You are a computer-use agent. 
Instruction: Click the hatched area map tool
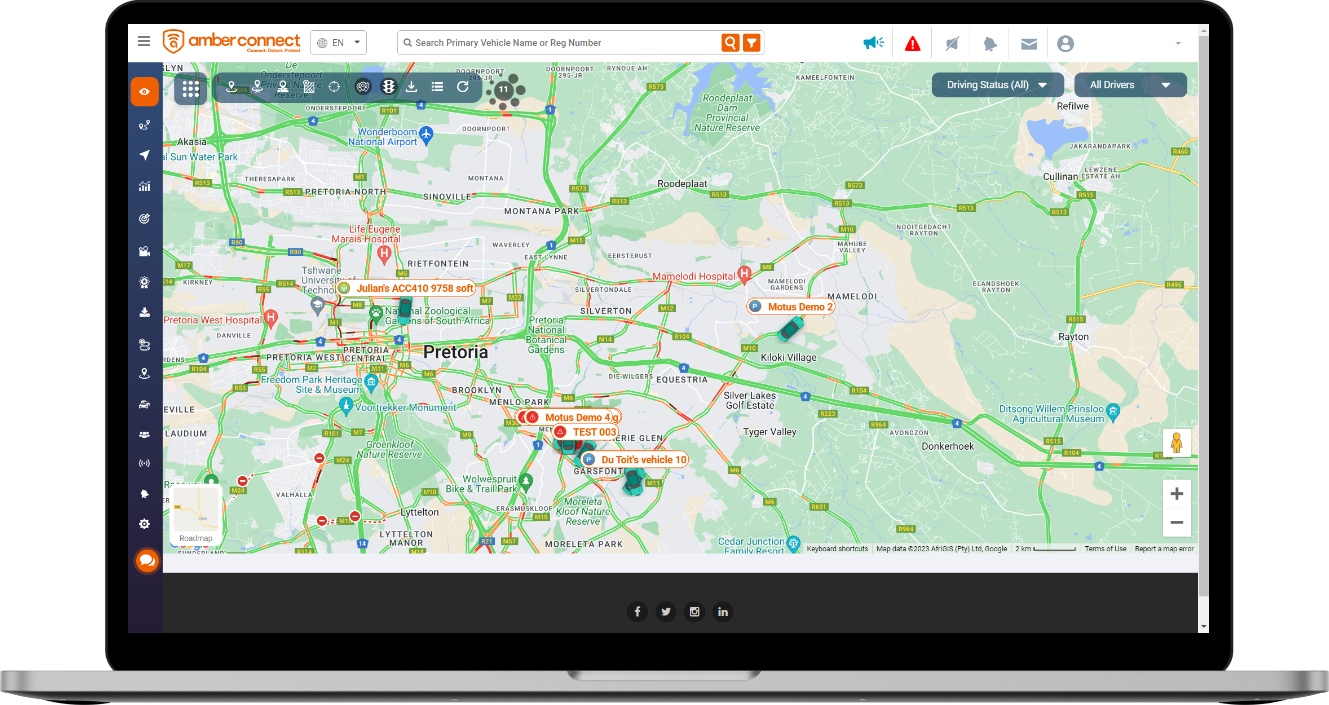point(309,87)
